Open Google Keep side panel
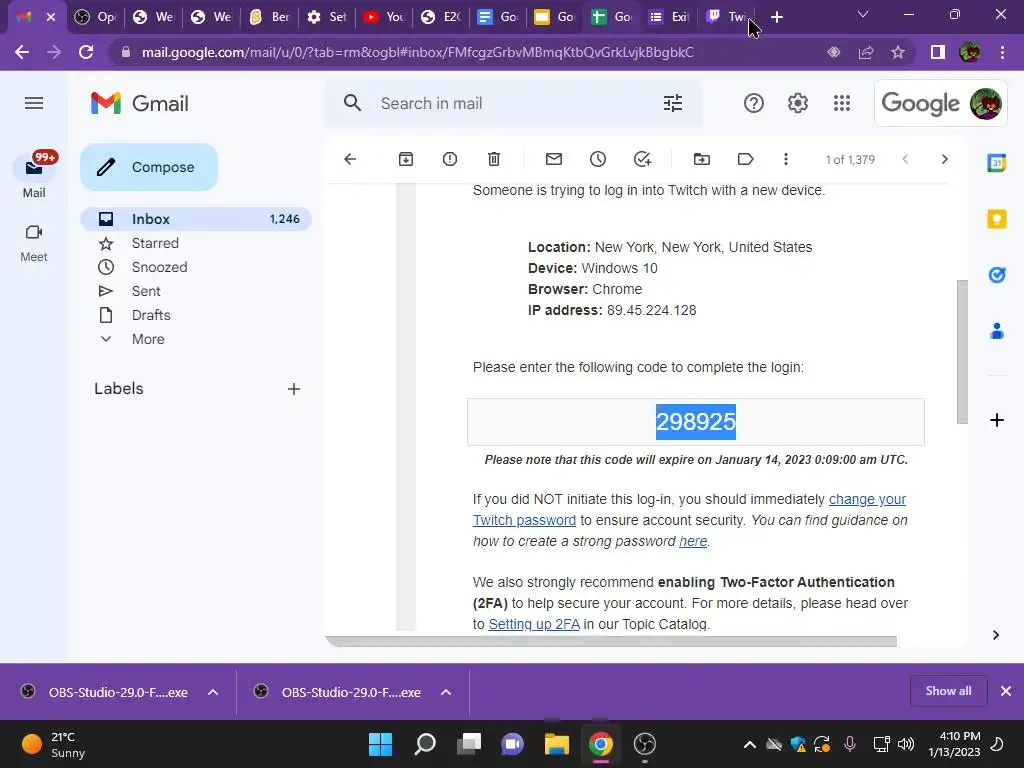This screenshot has height=768, width=1024. coord(997,219)
